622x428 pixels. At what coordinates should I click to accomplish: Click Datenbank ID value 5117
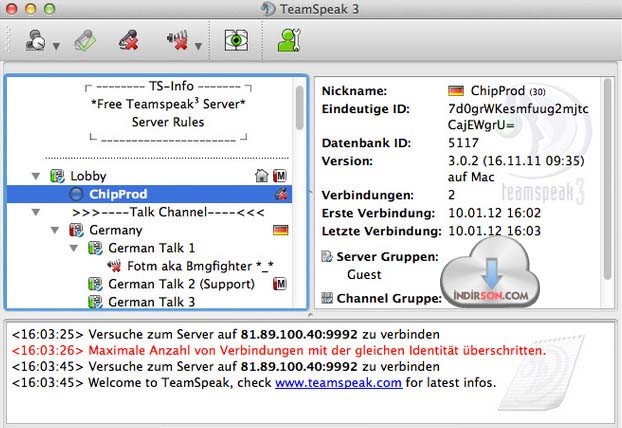coord(463,143)
